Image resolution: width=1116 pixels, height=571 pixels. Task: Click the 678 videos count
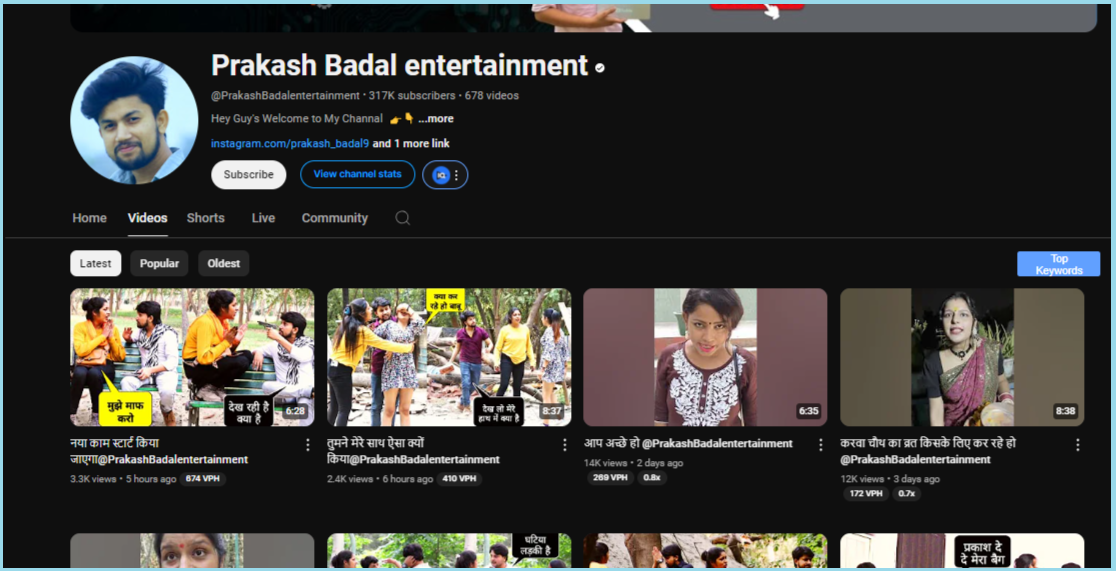pos(492,95)
